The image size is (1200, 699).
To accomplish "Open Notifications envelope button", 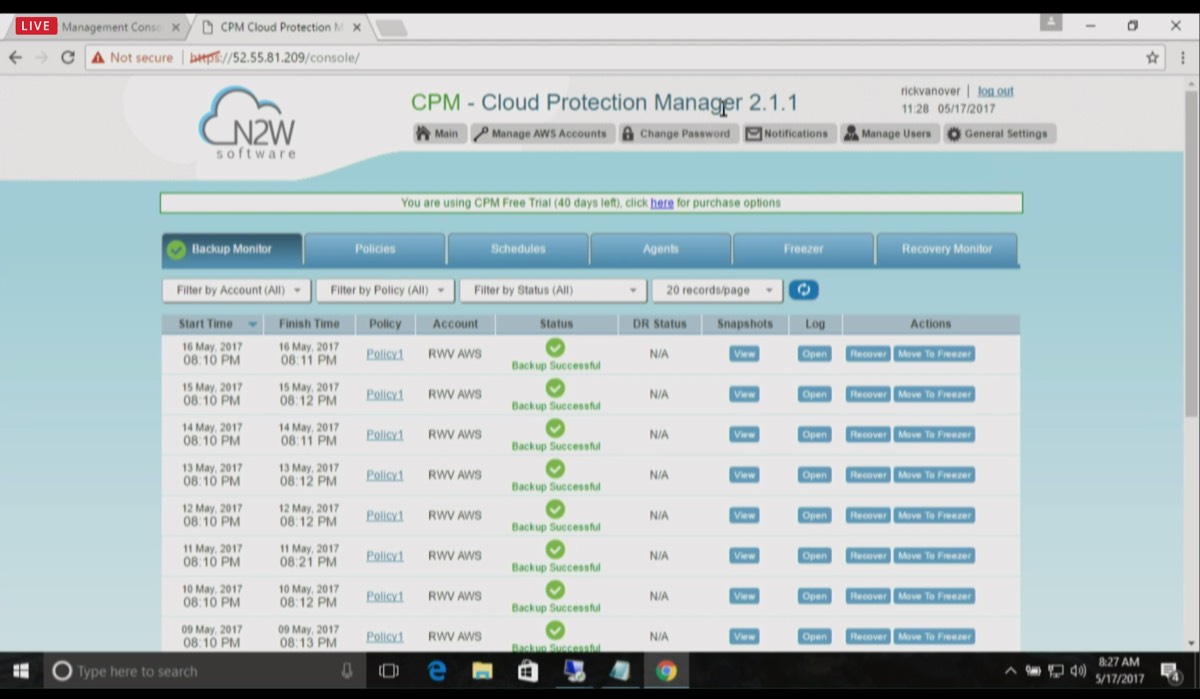I will (x=787, y=134).
